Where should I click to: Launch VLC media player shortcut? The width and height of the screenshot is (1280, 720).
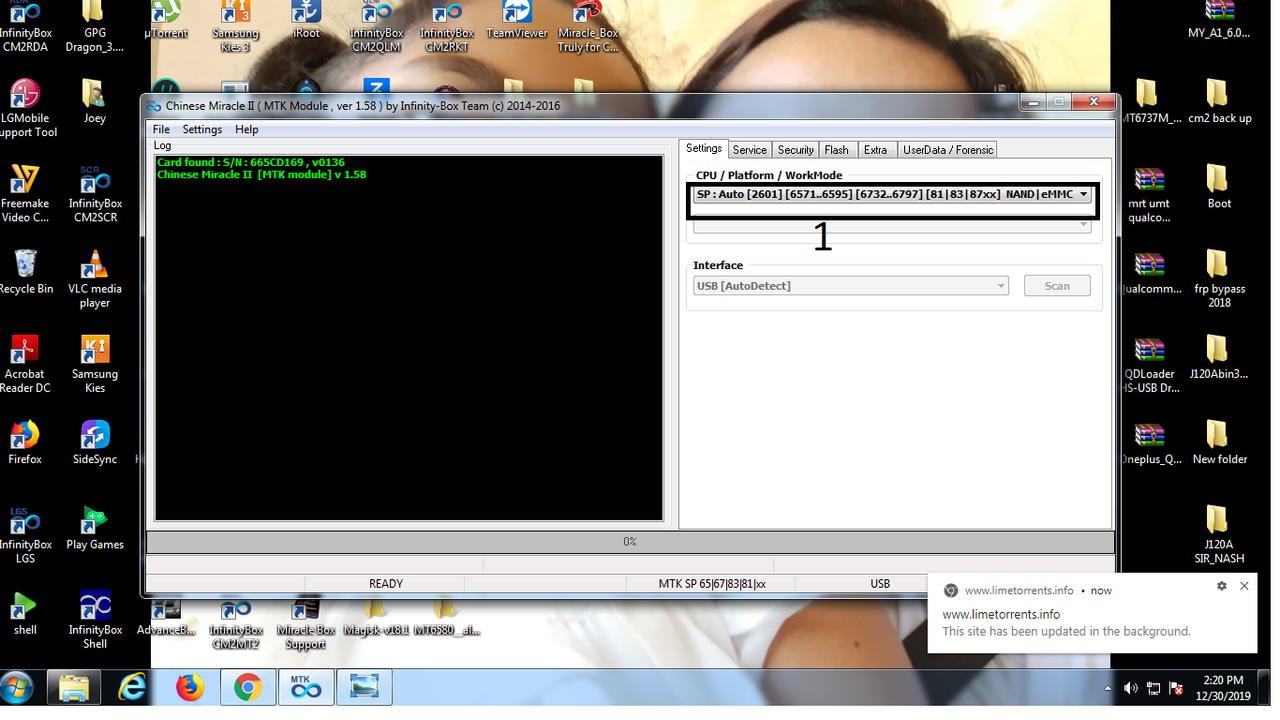click(x=95, y=279)
